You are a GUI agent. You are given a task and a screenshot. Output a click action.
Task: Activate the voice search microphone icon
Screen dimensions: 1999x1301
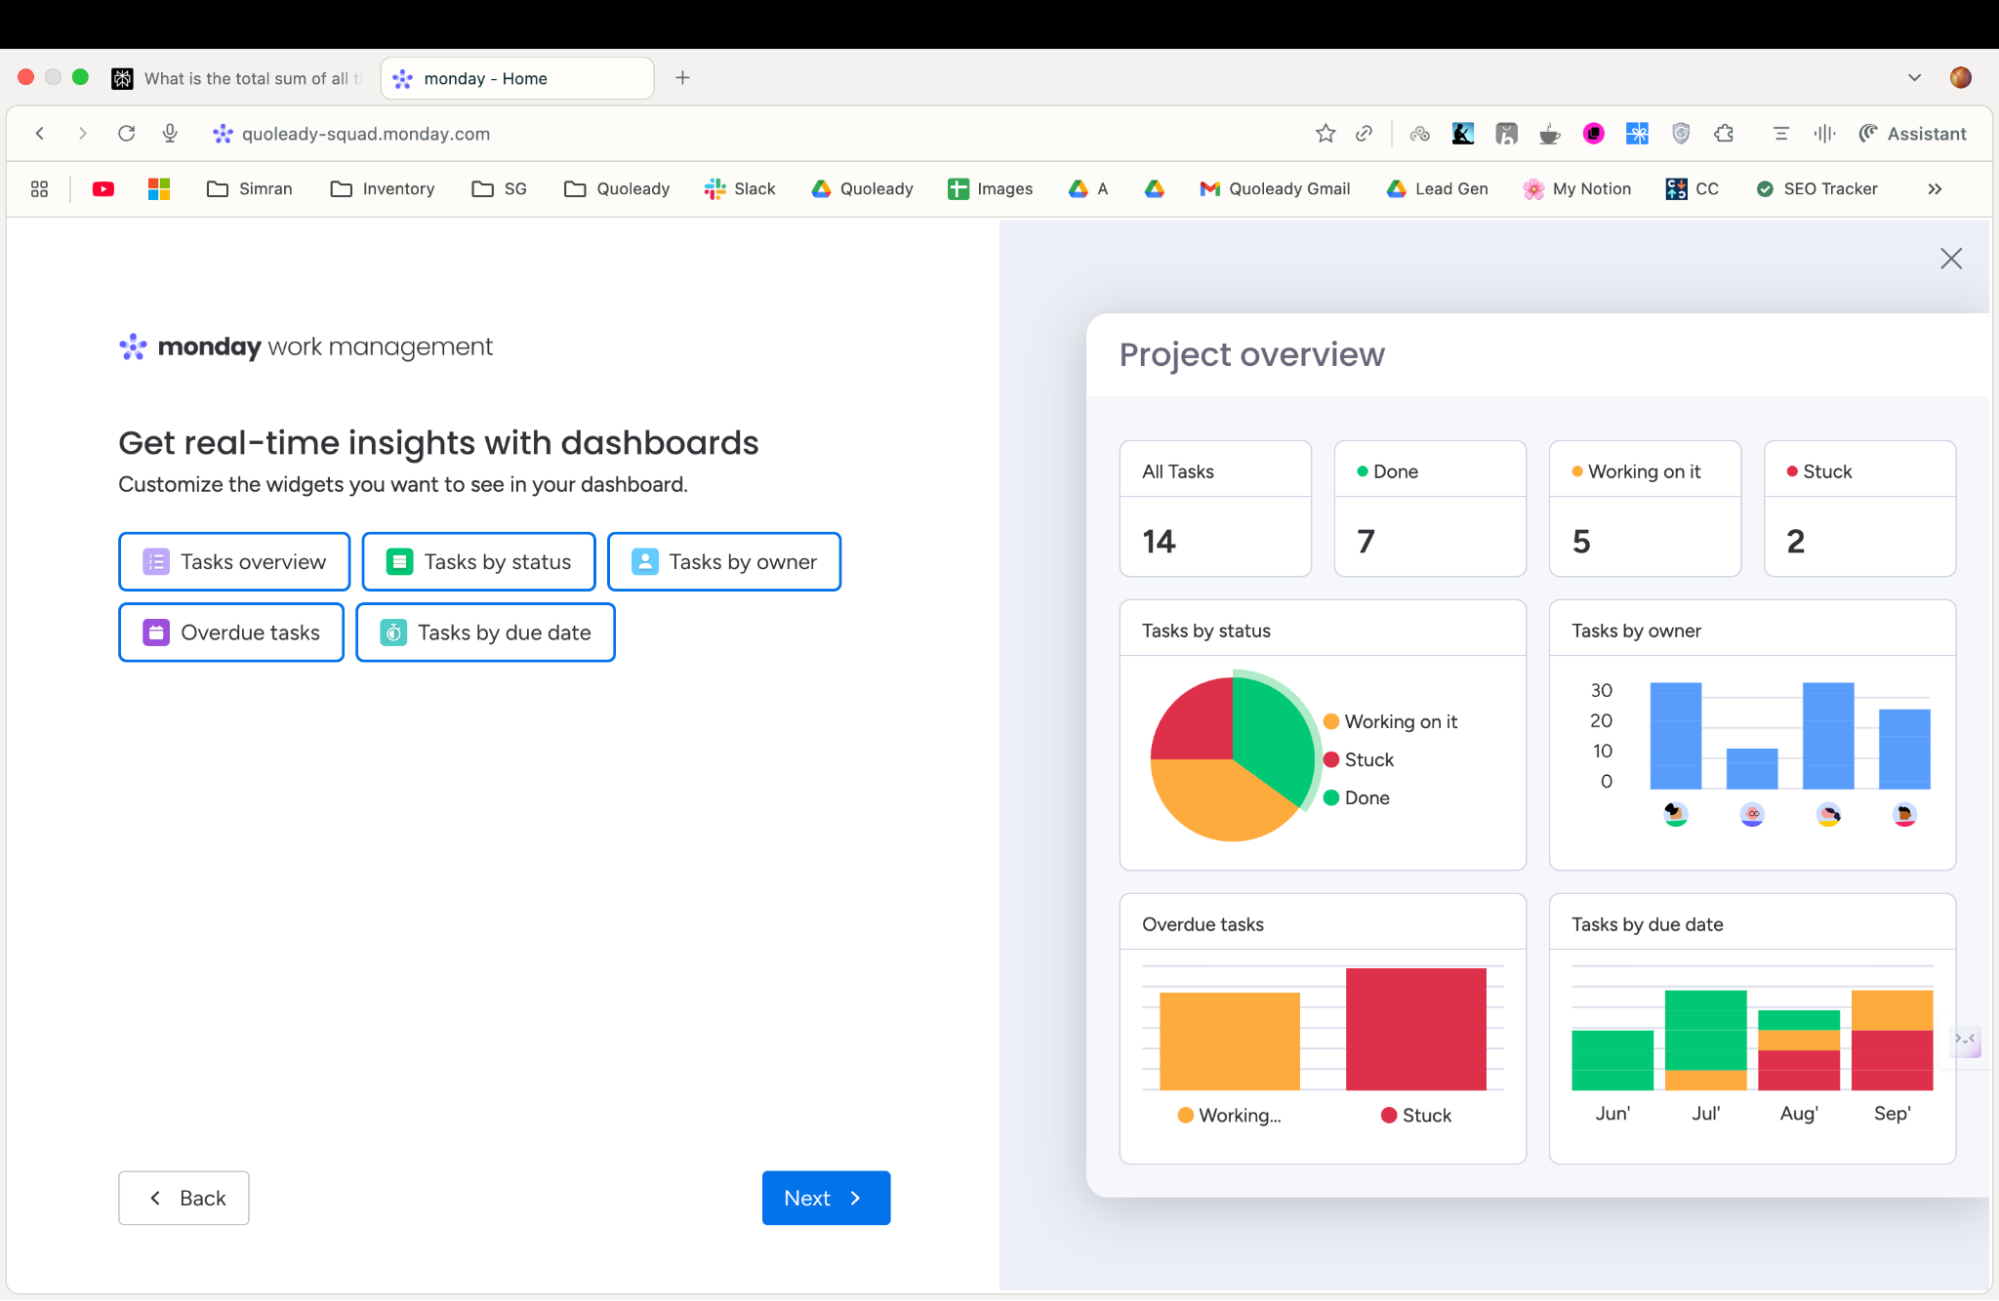click(x=169, y=133)
